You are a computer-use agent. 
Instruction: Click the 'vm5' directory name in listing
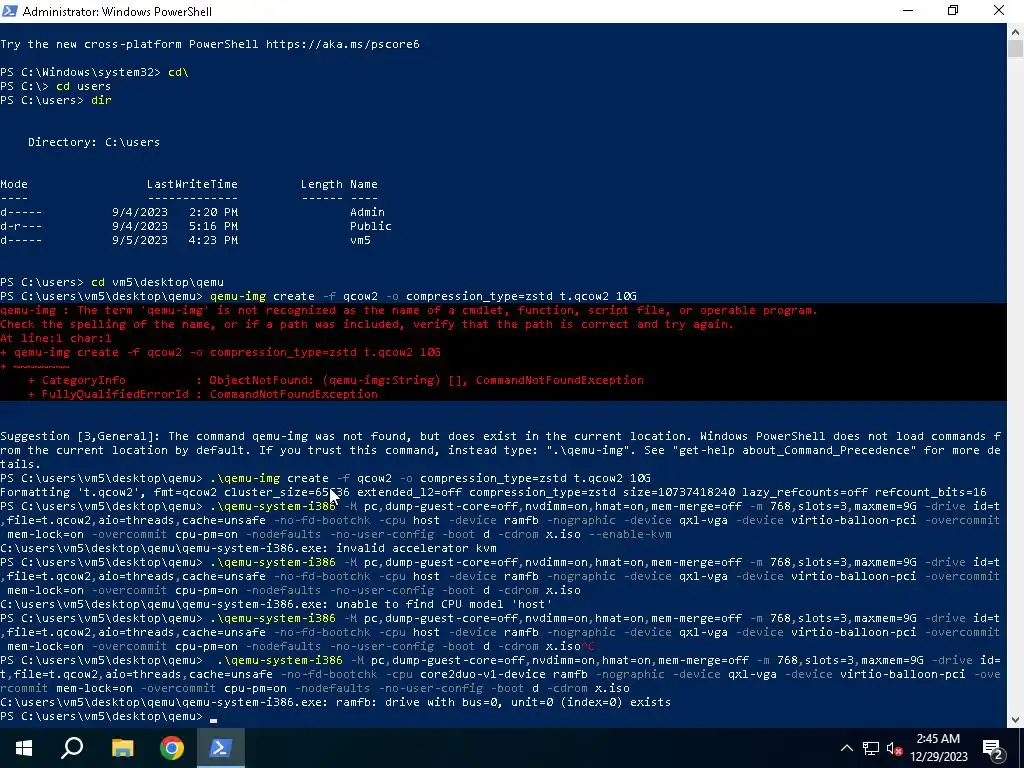click(360, 240)
